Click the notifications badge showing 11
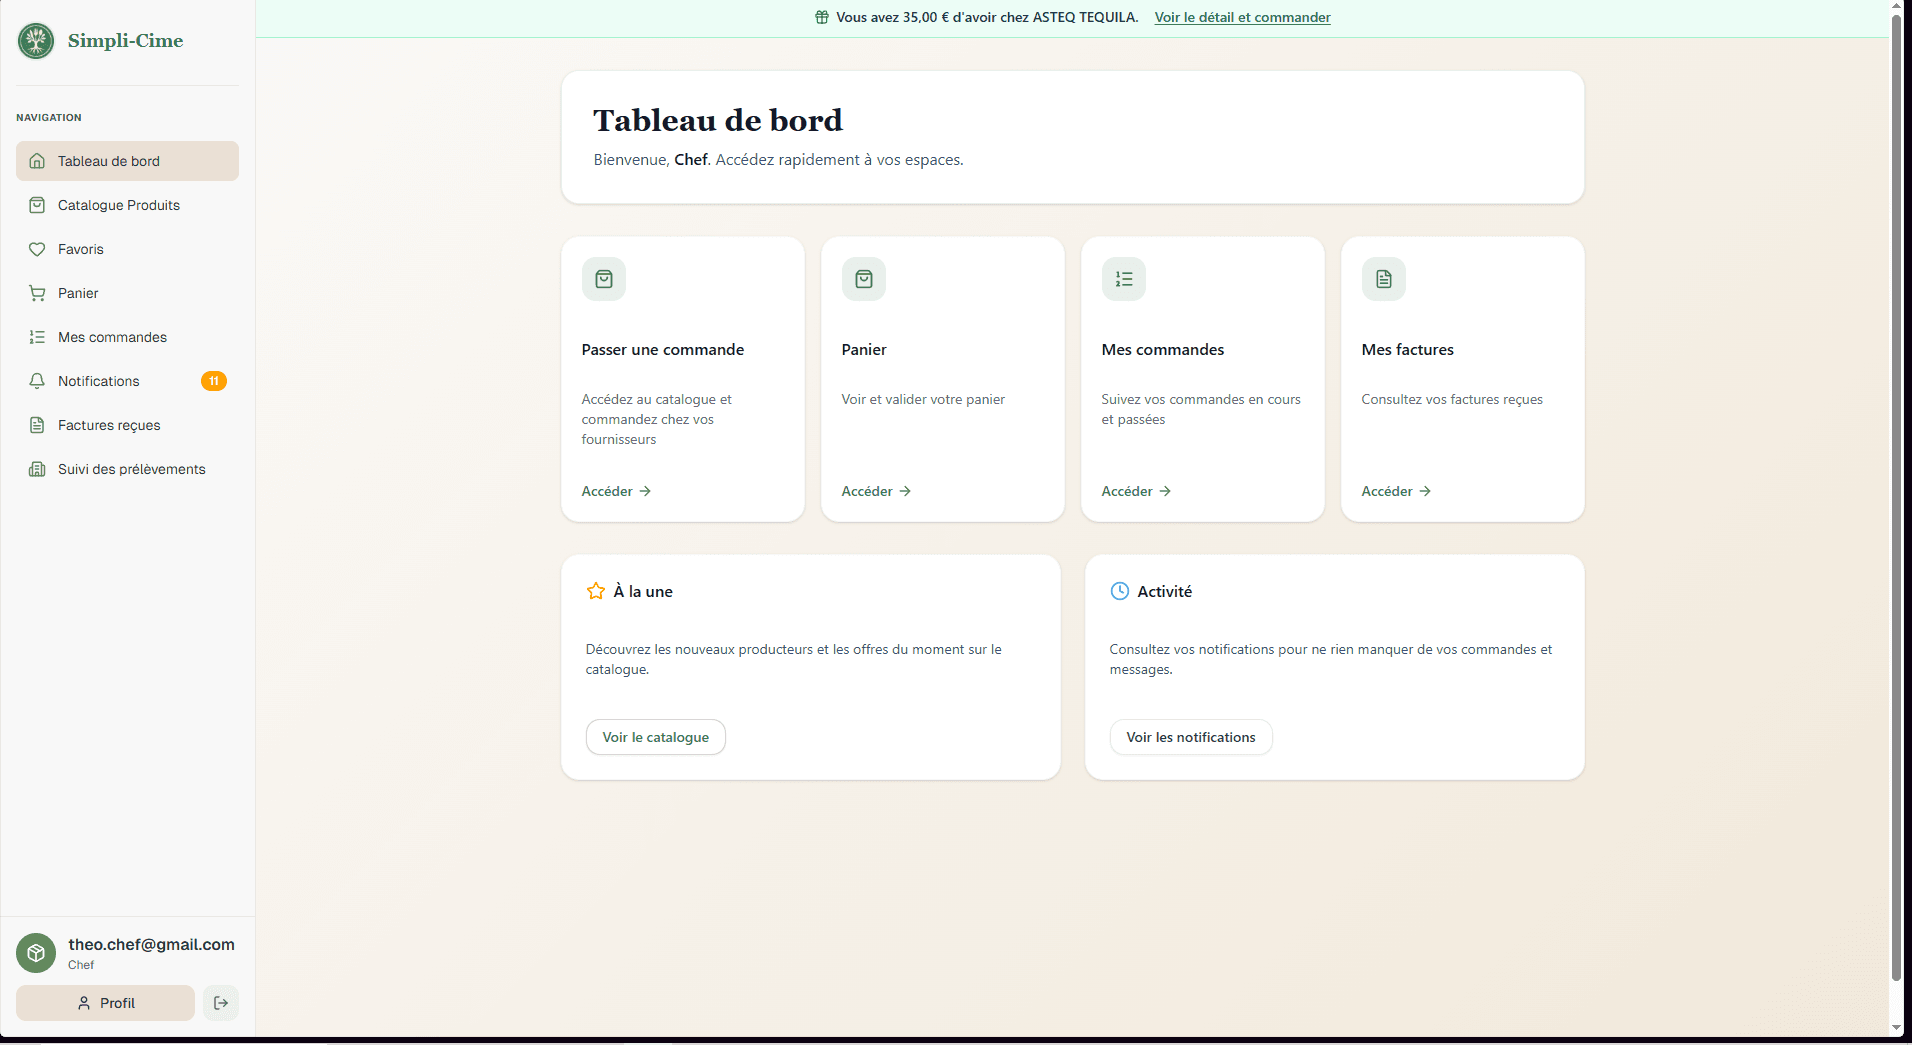Image resolution: width=1912 pixels, height=1045 pixels. pyautogui.click(x=214, y=381)
